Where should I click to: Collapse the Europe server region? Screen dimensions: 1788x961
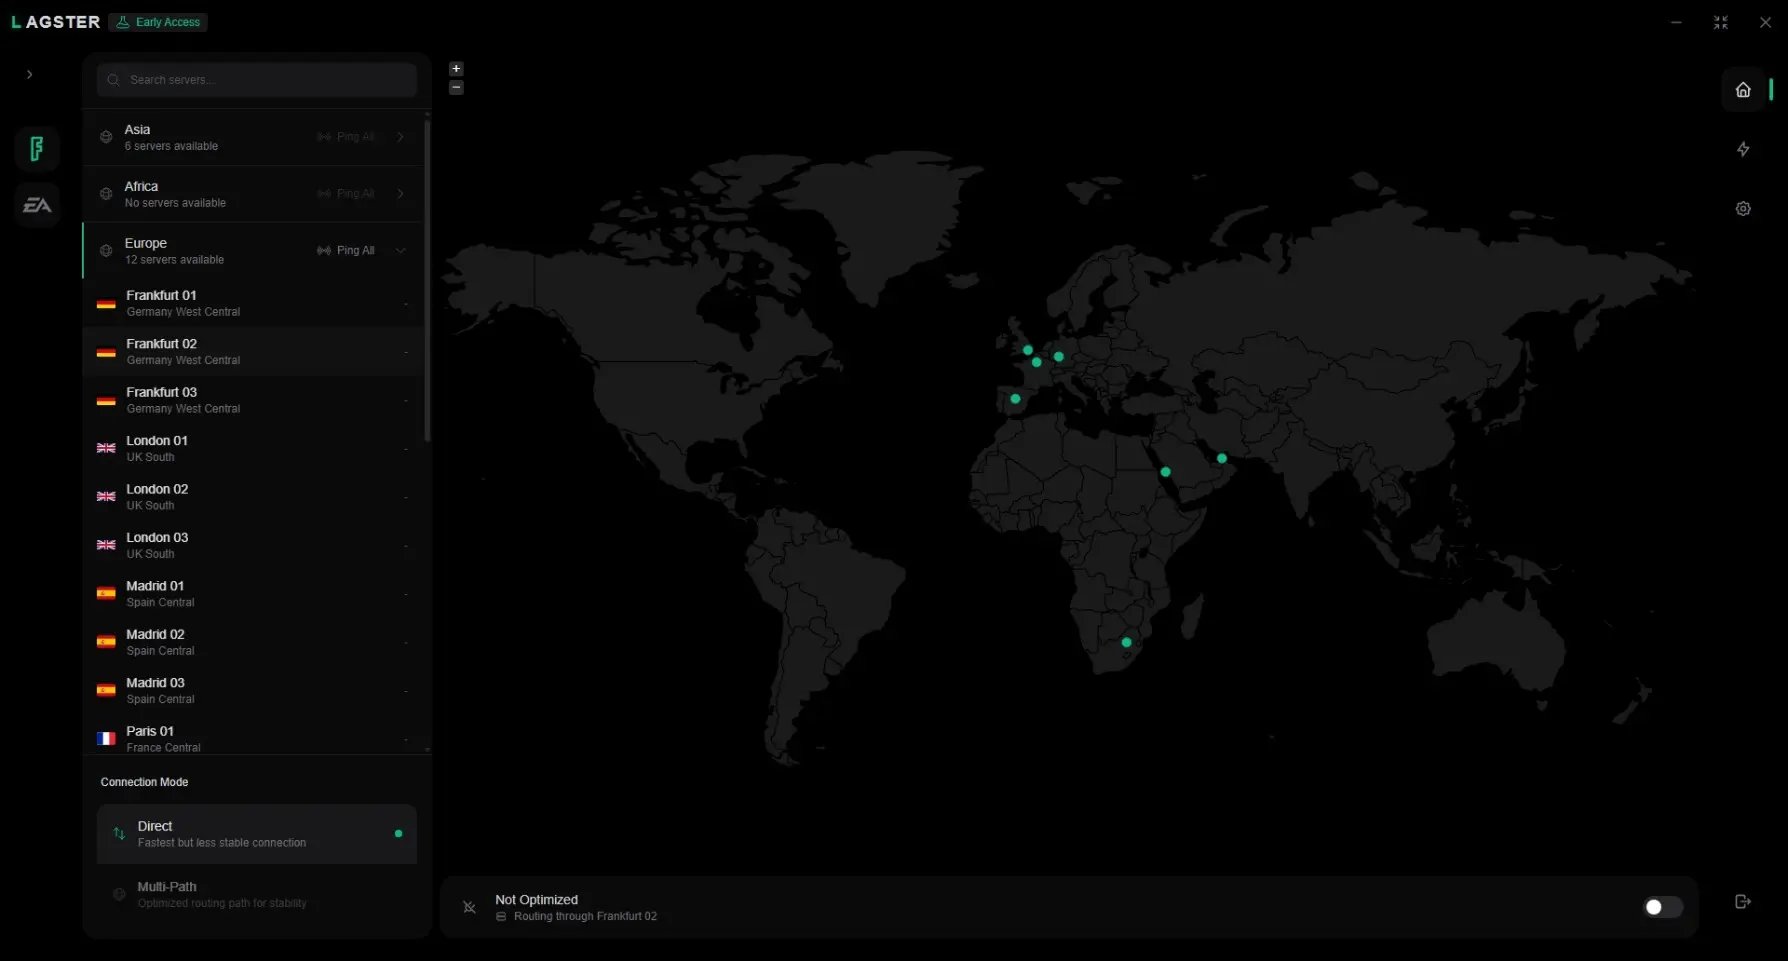(x=401, y=251)
